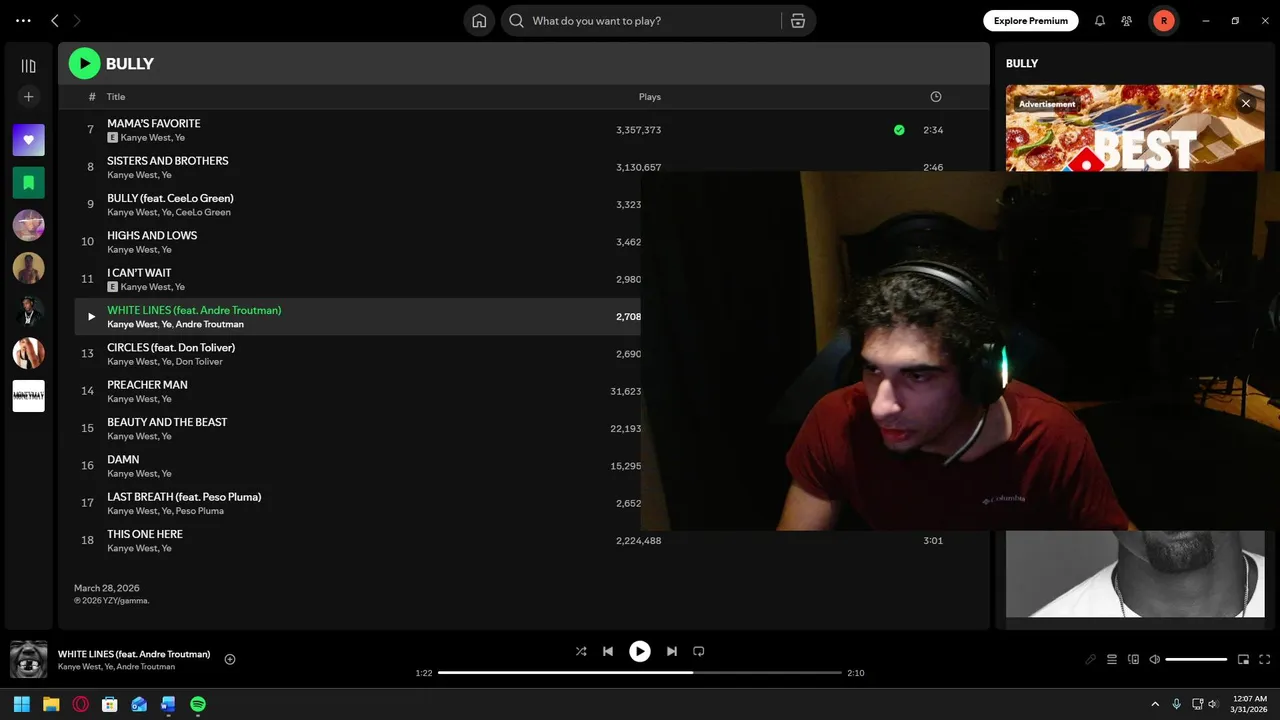Open the Queue icon
Screen dimensions: 1280x720
1112,659
